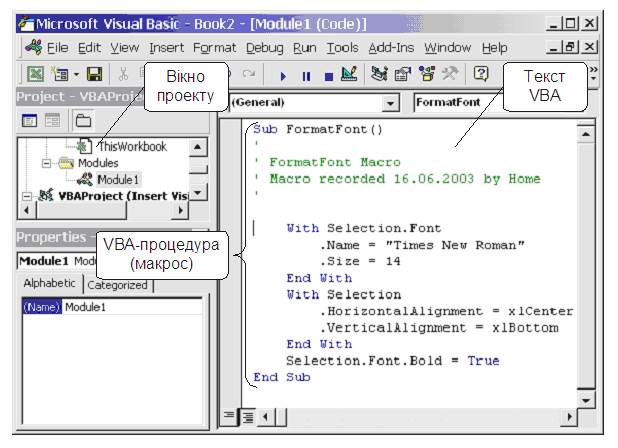Click the View Object icon in Project pane
The width and height of the screenshot is (618, 448).
point(52,121)
